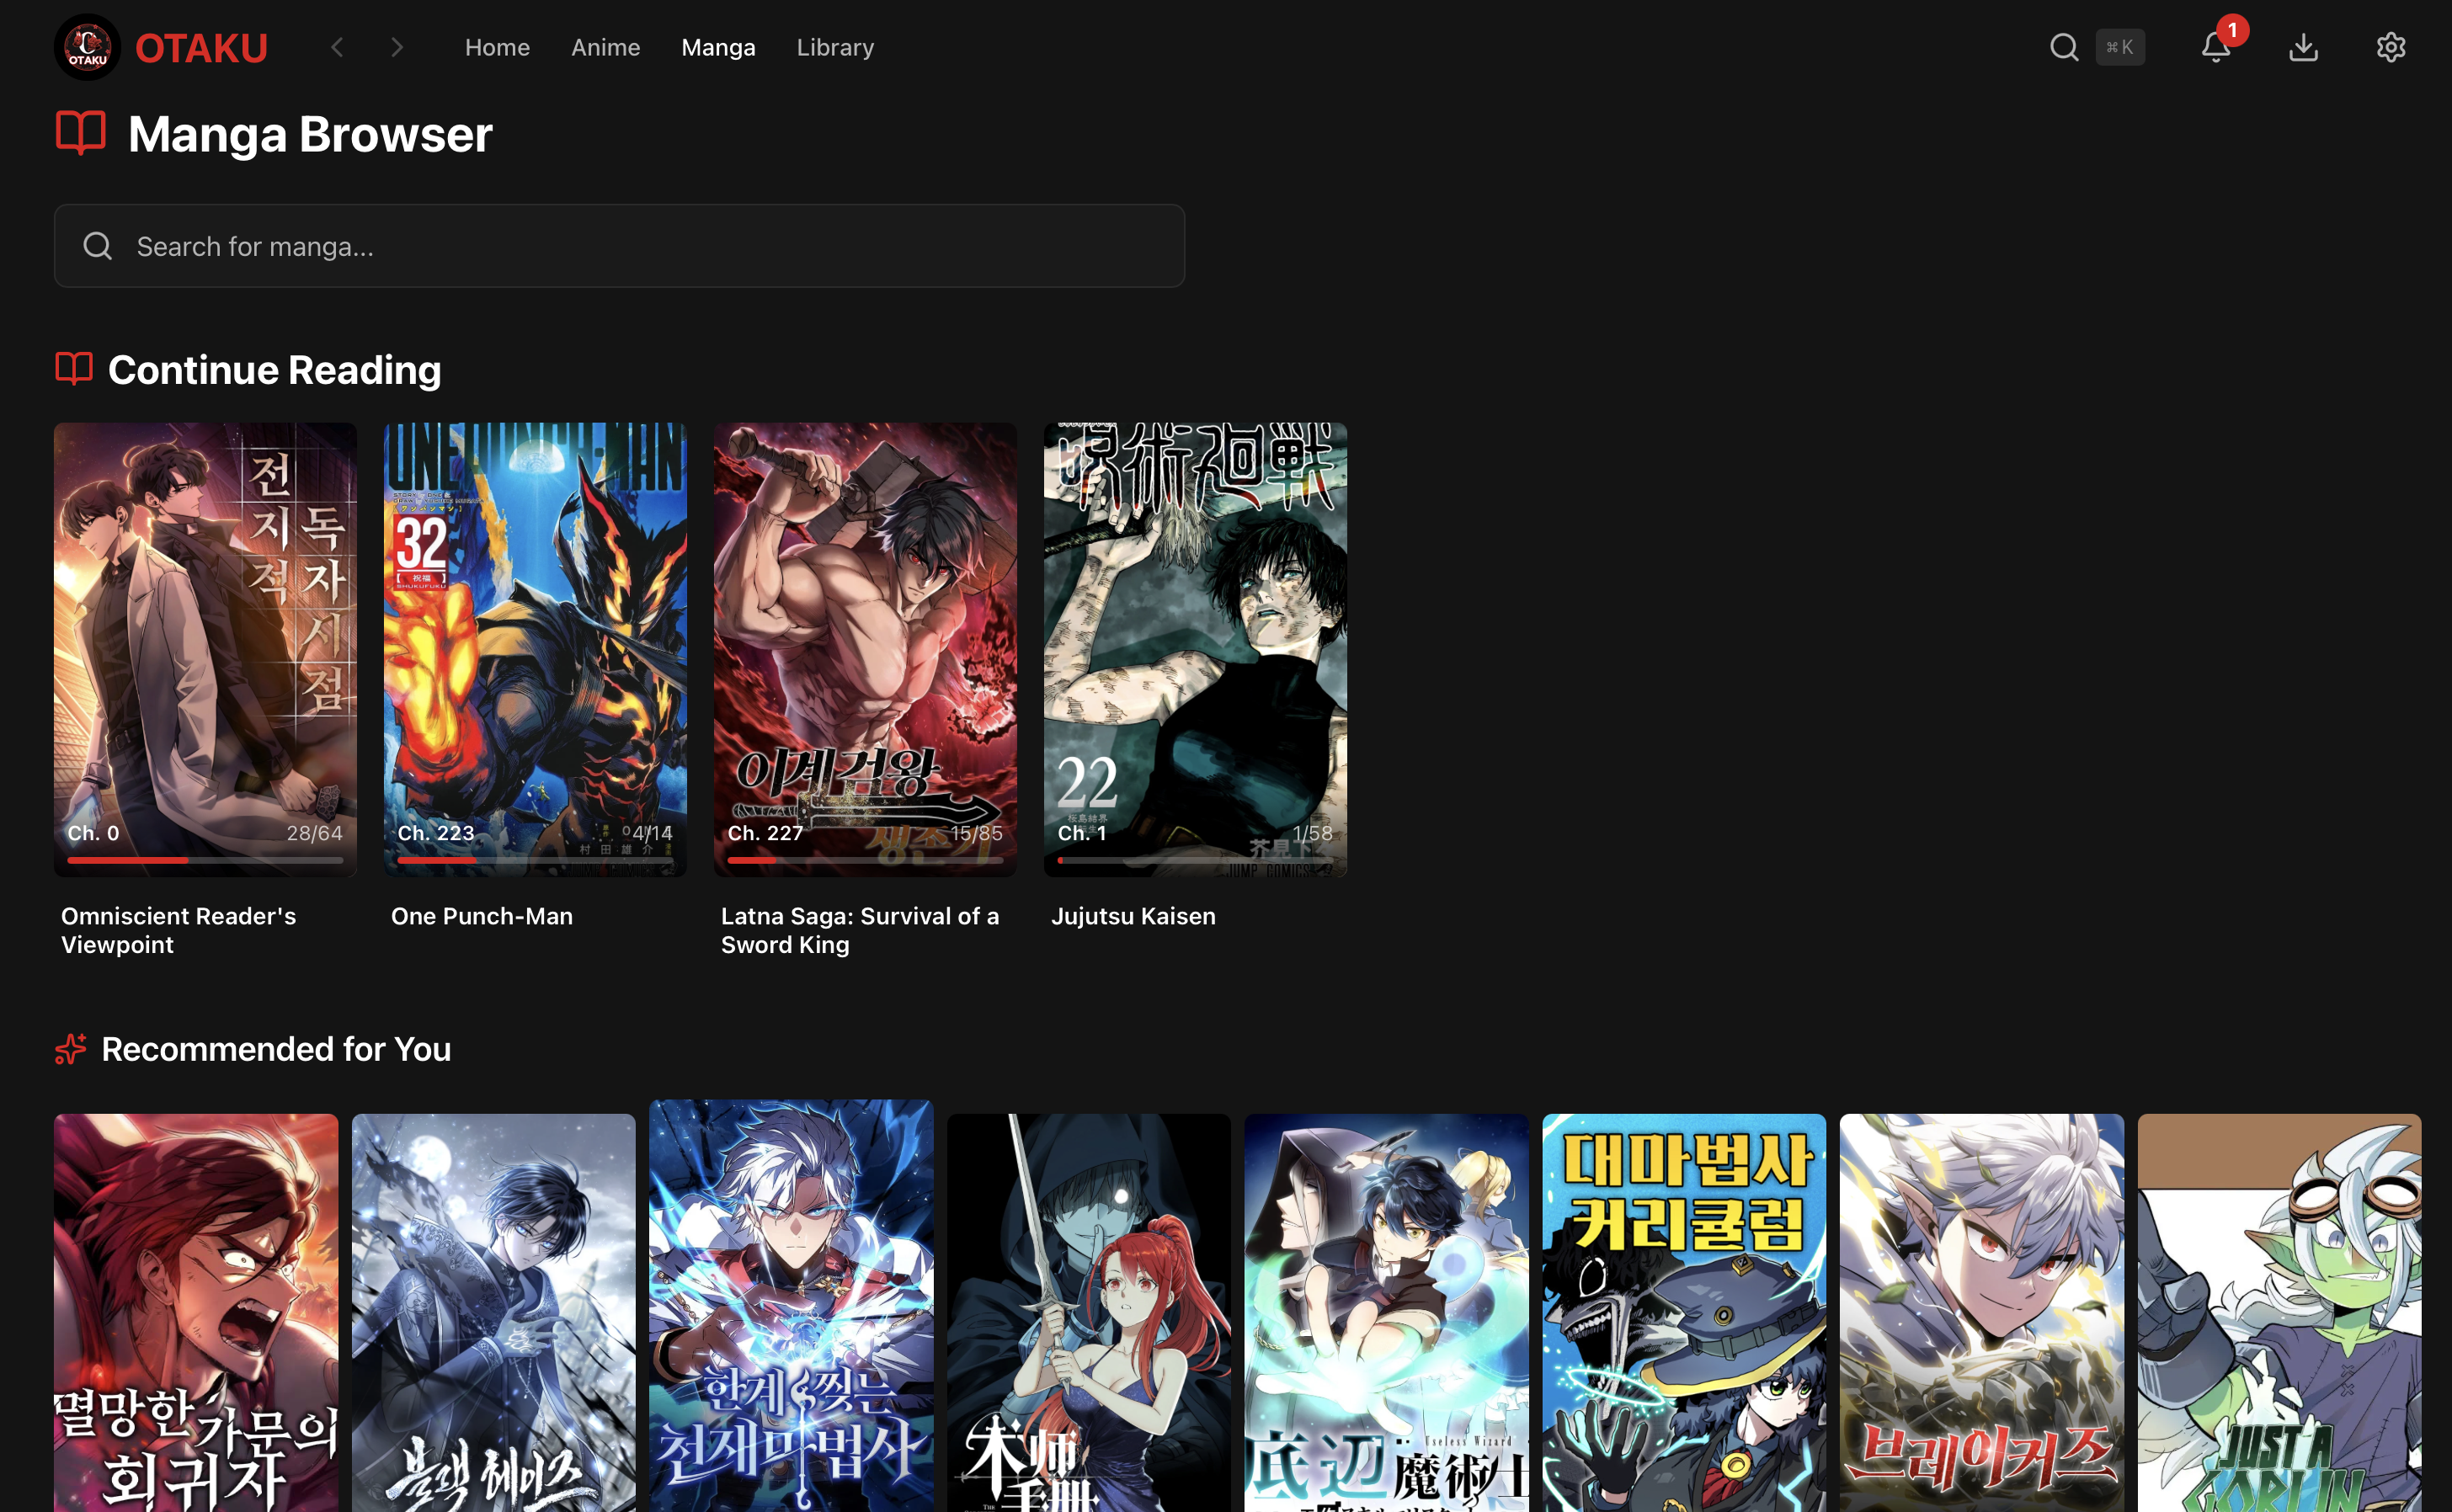This screenshot has height=1512, width=2452.
Task: Navigate back using the left arrow
Action: [337, 46]
